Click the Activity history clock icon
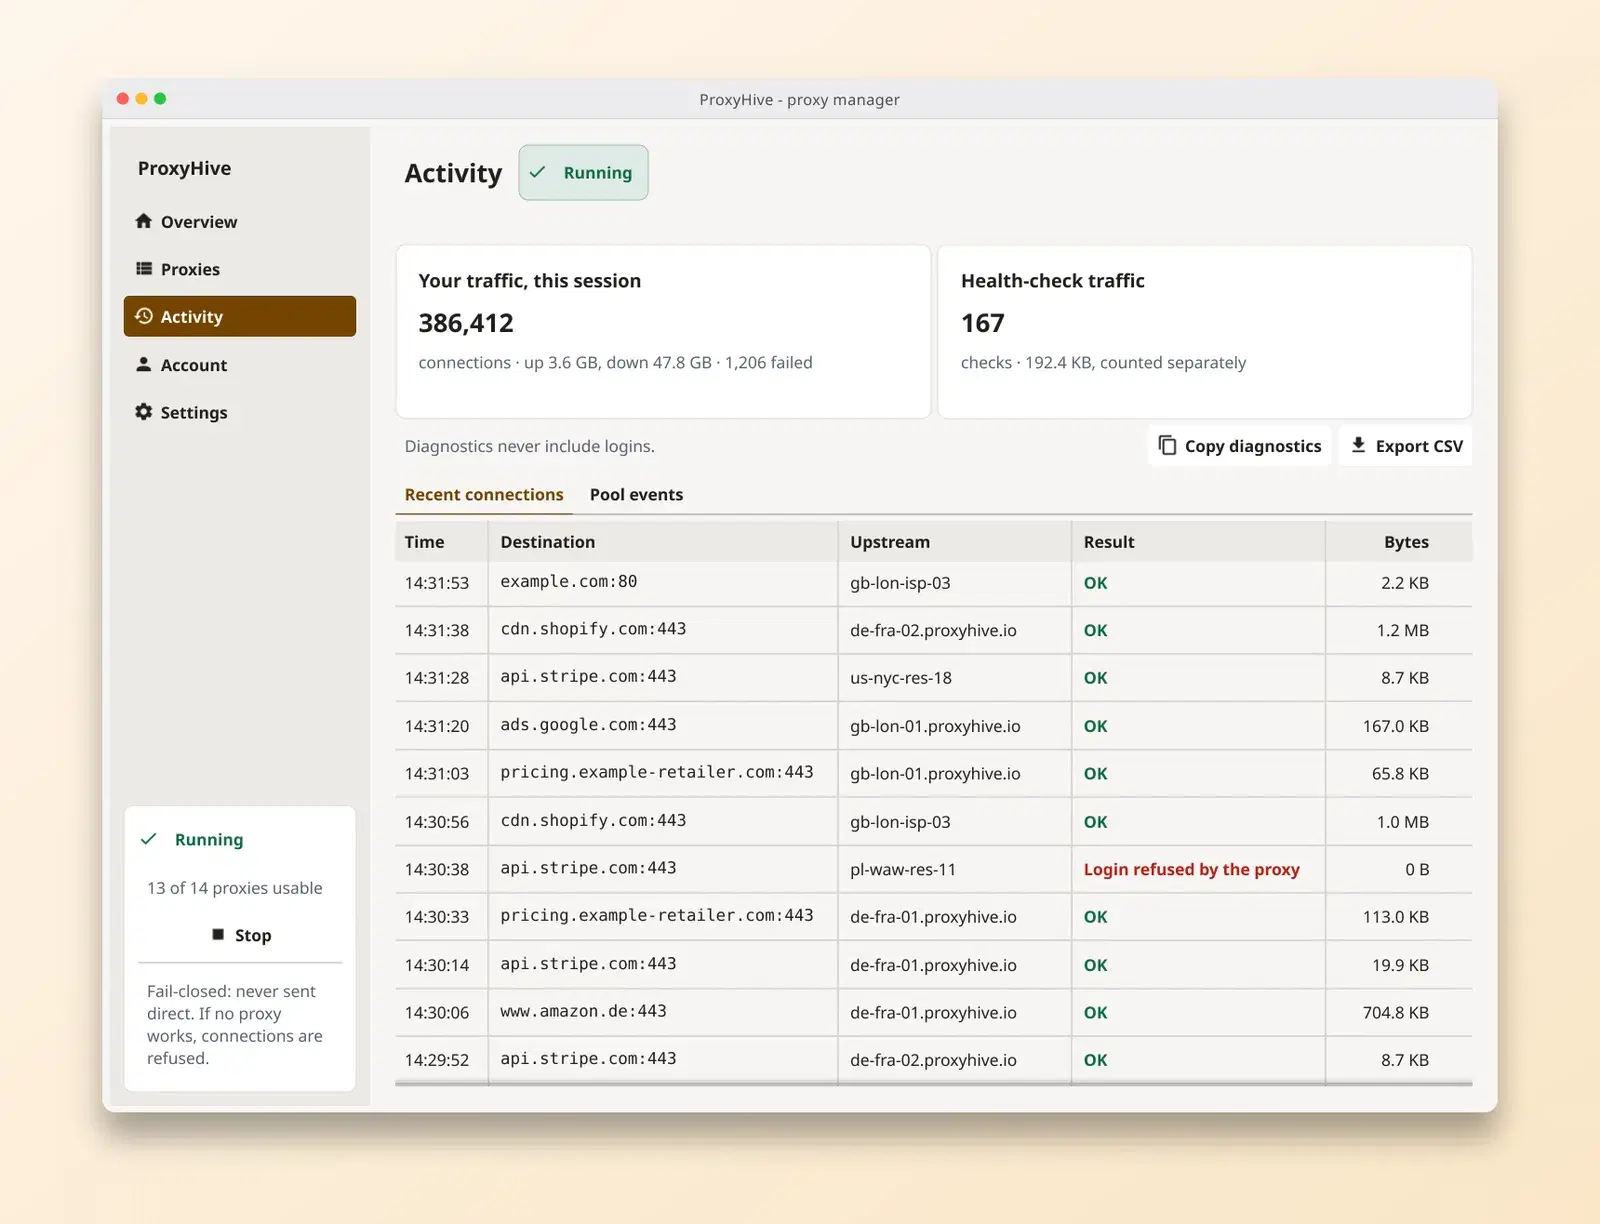1600x1224 pixels. click(x=144, y=316)
